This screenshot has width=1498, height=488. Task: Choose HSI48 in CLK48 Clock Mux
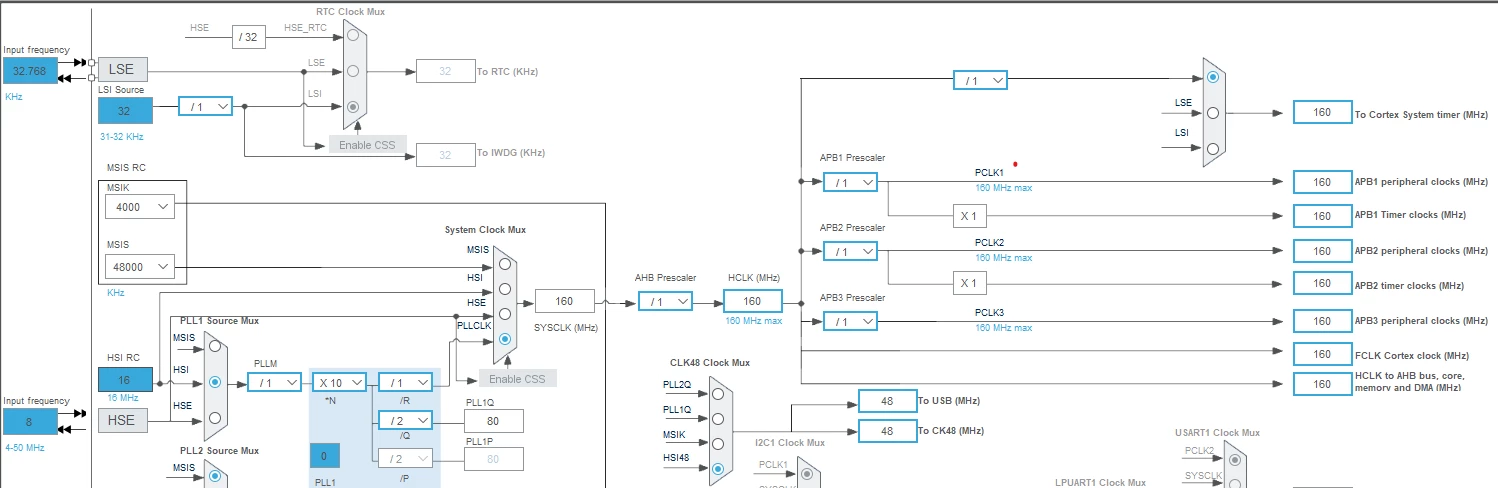718,468
